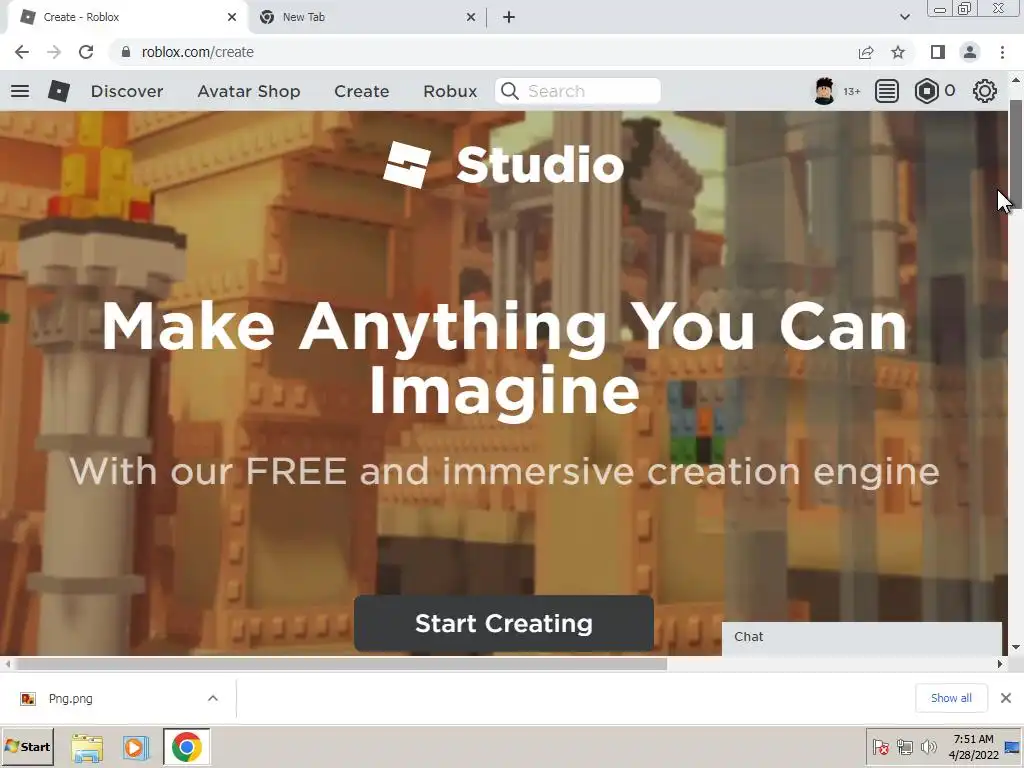
Task: Click the Chrome taskbar icon
Action: 187,747
